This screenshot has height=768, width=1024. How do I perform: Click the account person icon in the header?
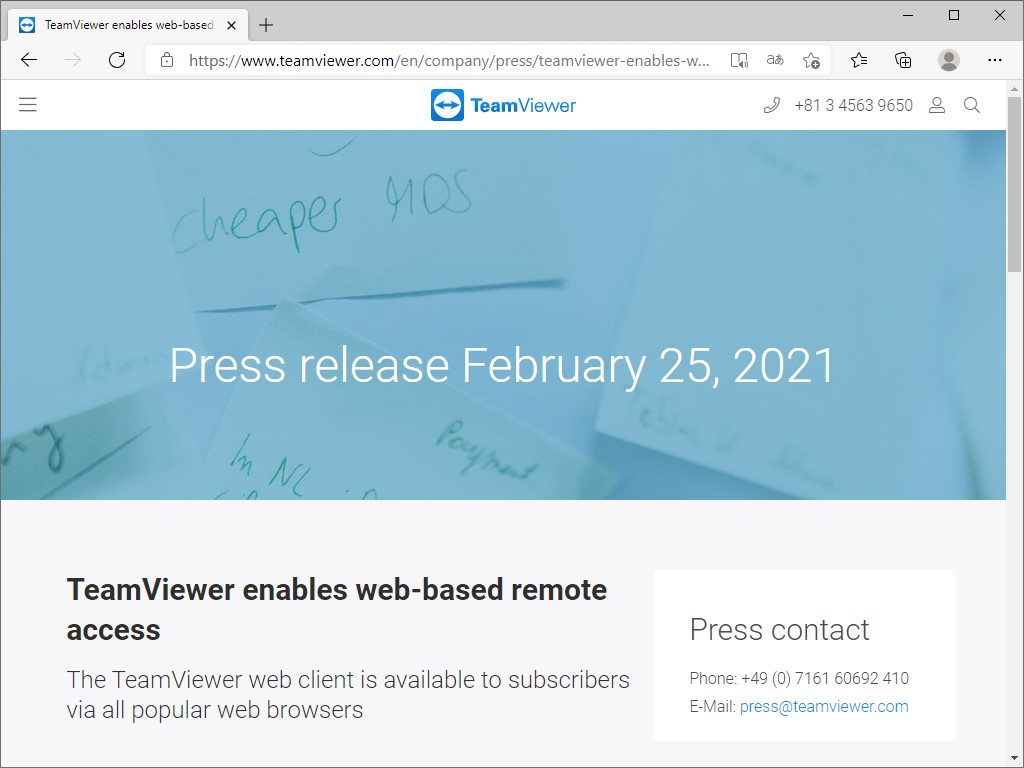[x=936, y=104]
